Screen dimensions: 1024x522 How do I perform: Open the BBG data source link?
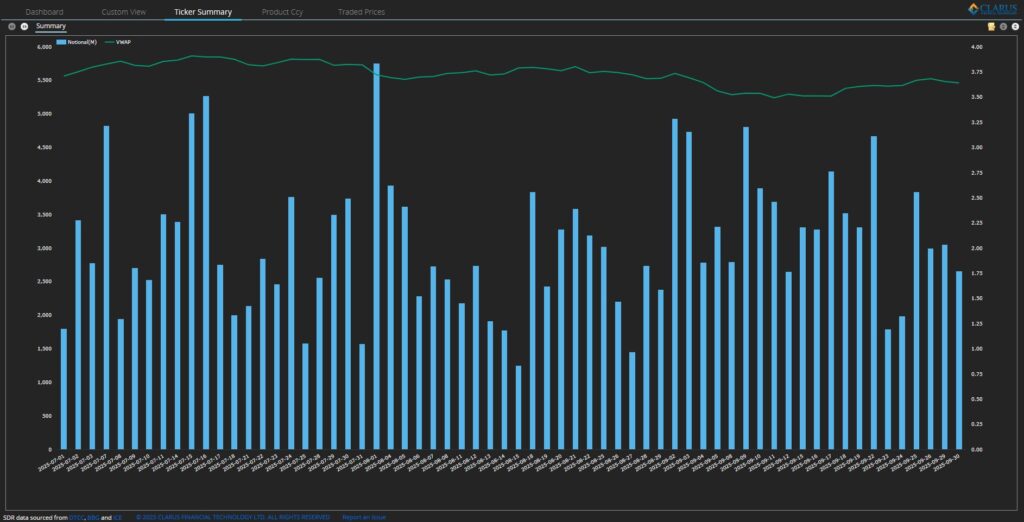(93, 517)
